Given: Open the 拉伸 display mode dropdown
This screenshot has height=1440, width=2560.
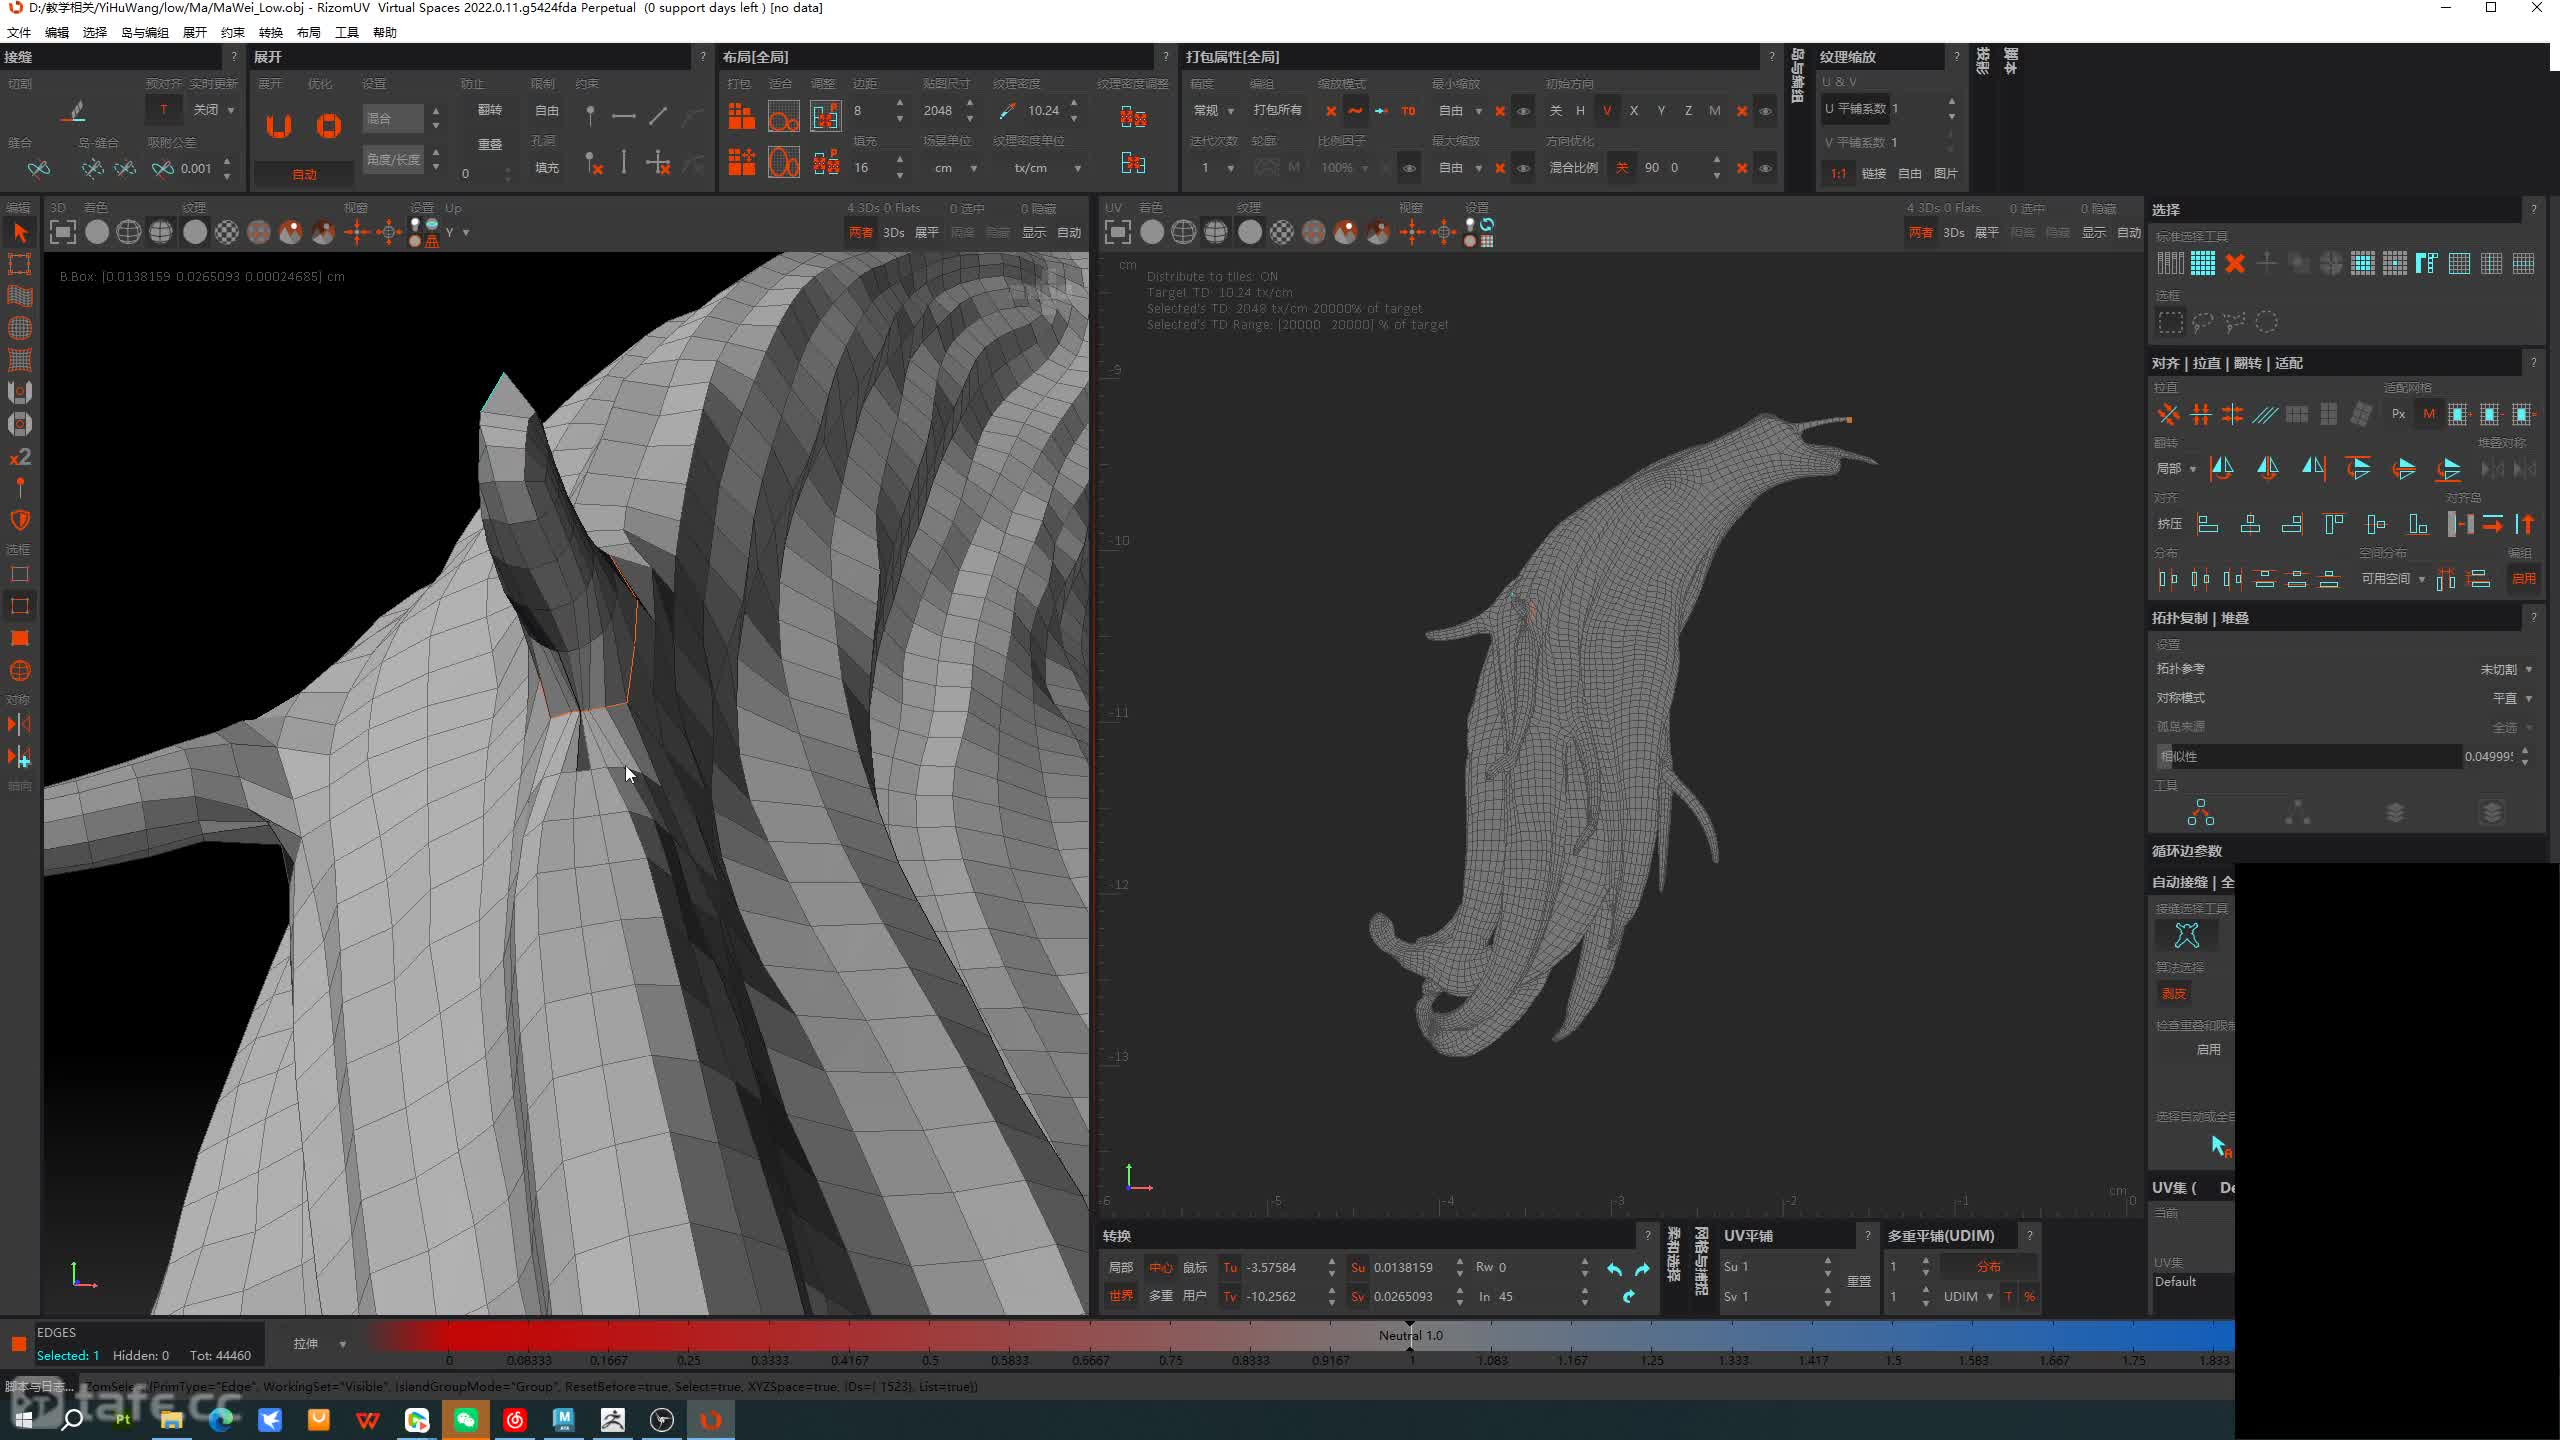Looking at the screenshot, I should pyautogui.click(x=318, y=1344).
